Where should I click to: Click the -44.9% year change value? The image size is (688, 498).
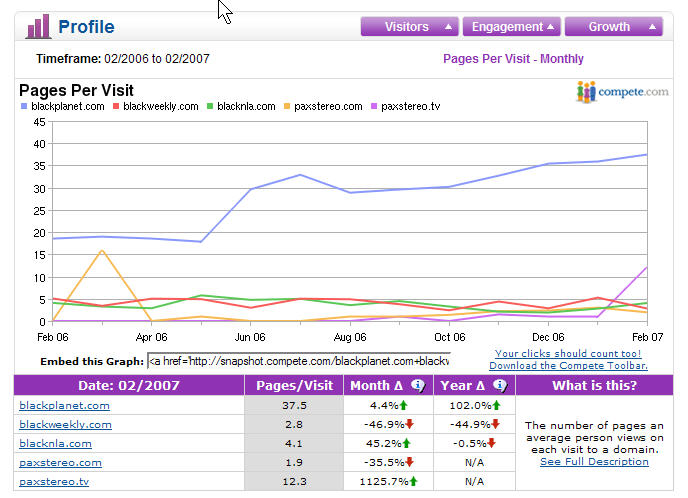tap(470, 425)
